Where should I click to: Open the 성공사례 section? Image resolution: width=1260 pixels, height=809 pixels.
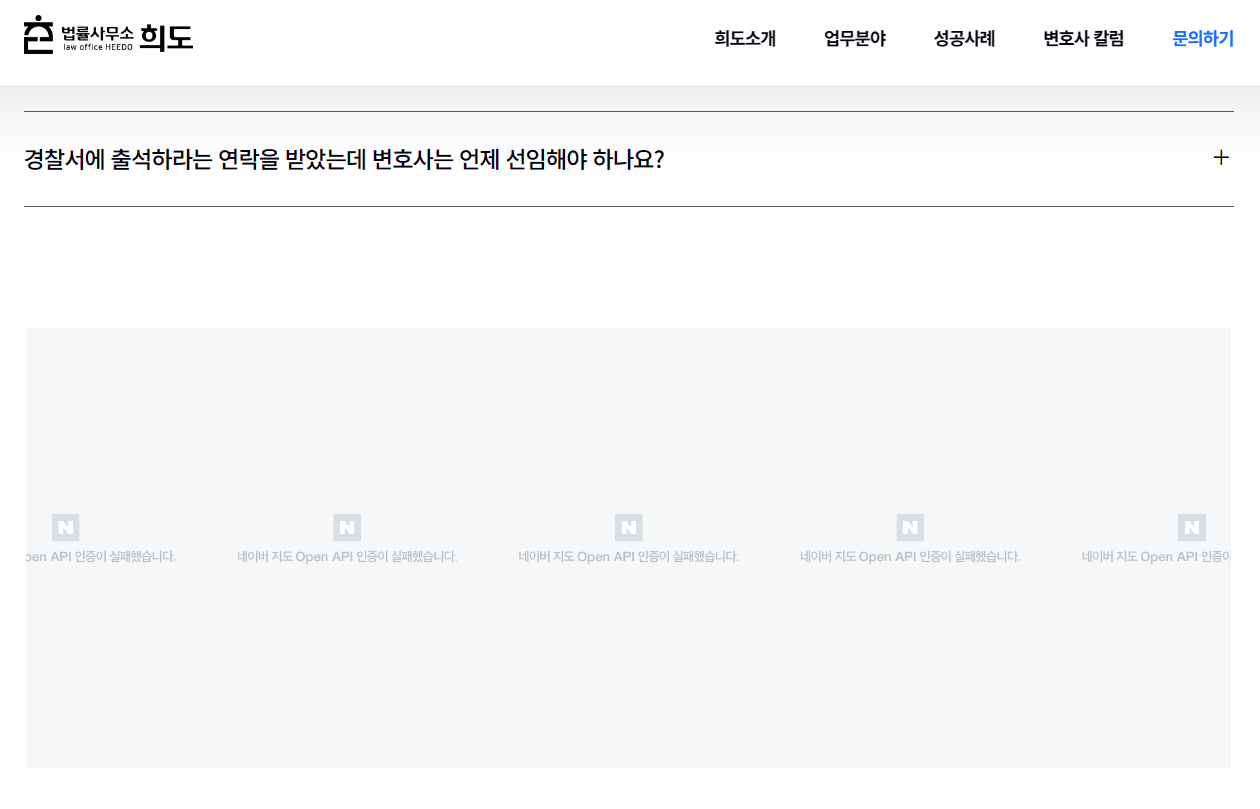click(964, 38)
